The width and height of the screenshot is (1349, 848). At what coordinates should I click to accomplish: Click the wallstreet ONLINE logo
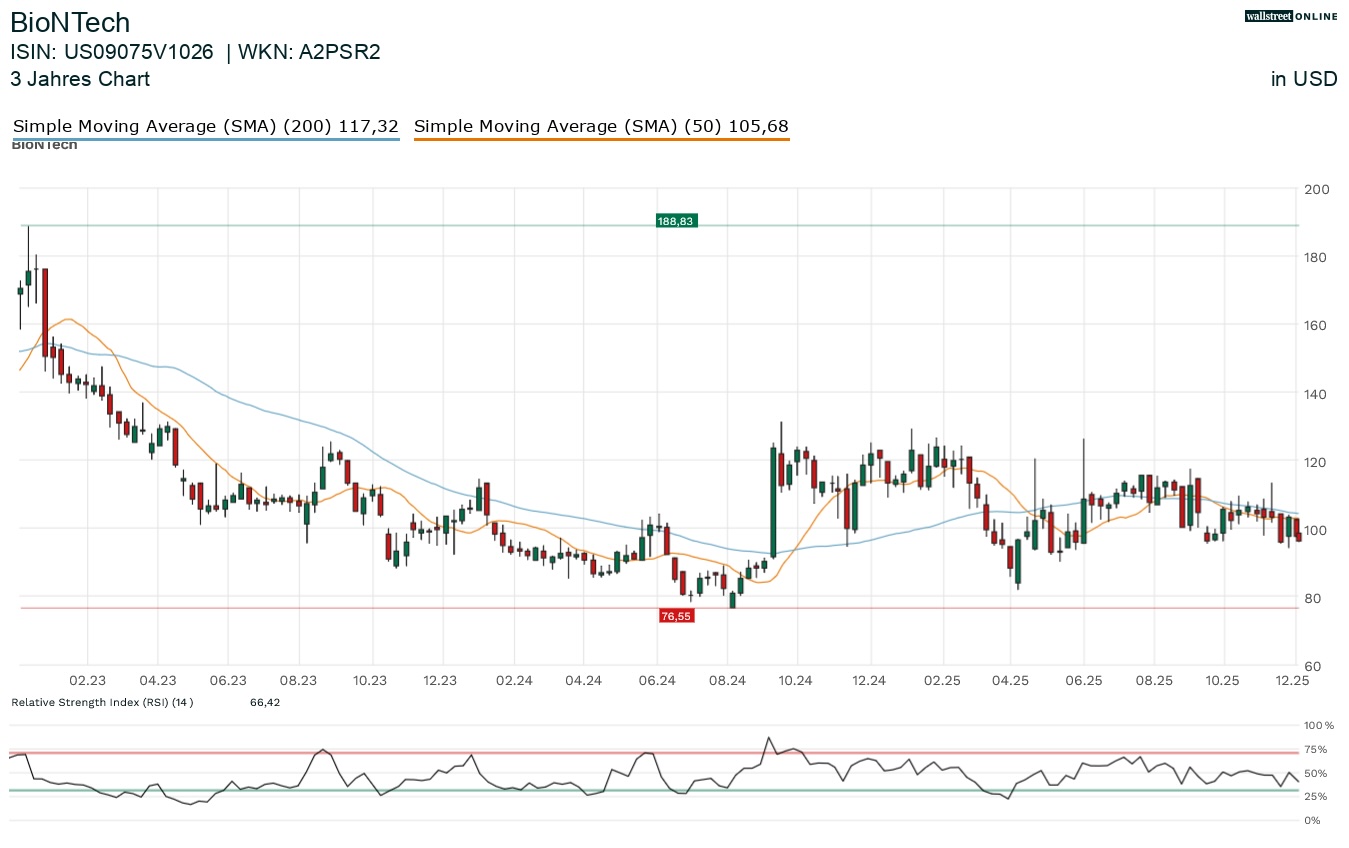(1291, 16)
